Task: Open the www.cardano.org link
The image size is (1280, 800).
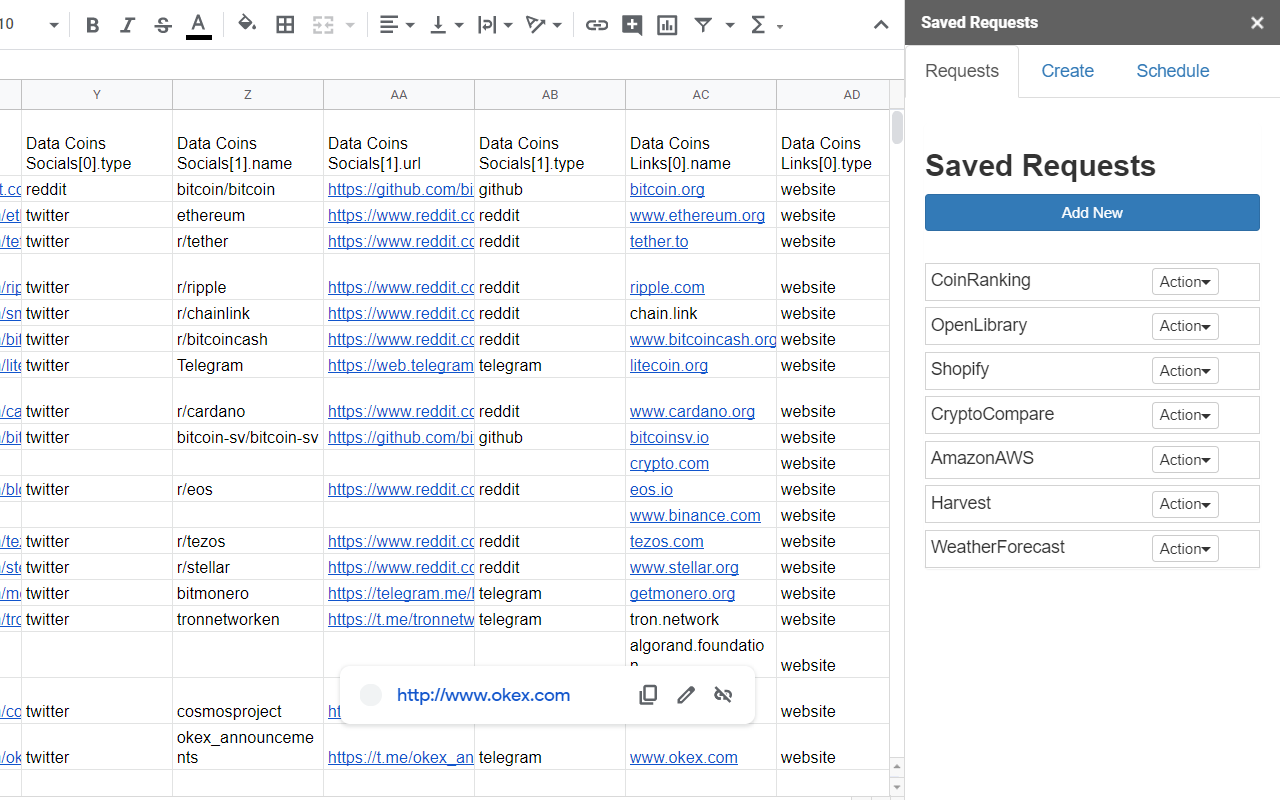Action: pyautogui.click(x=692, y=412)
